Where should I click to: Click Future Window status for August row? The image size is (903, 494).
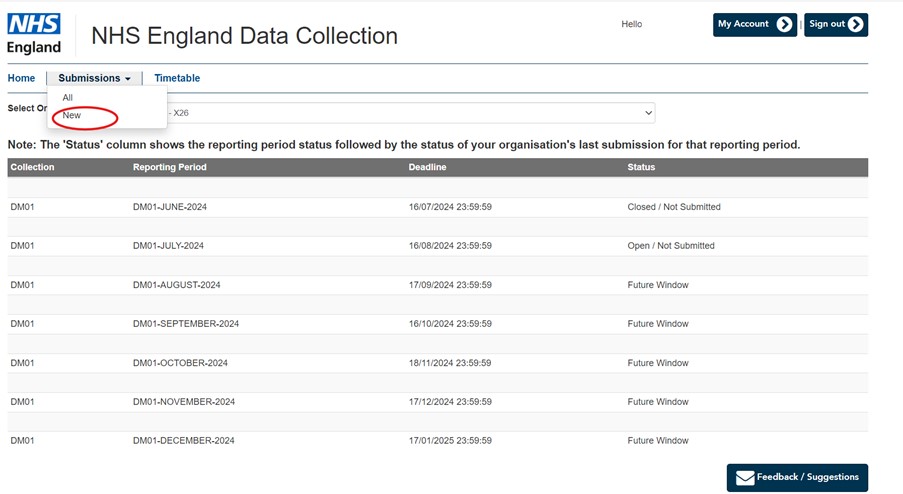(658, 284)
